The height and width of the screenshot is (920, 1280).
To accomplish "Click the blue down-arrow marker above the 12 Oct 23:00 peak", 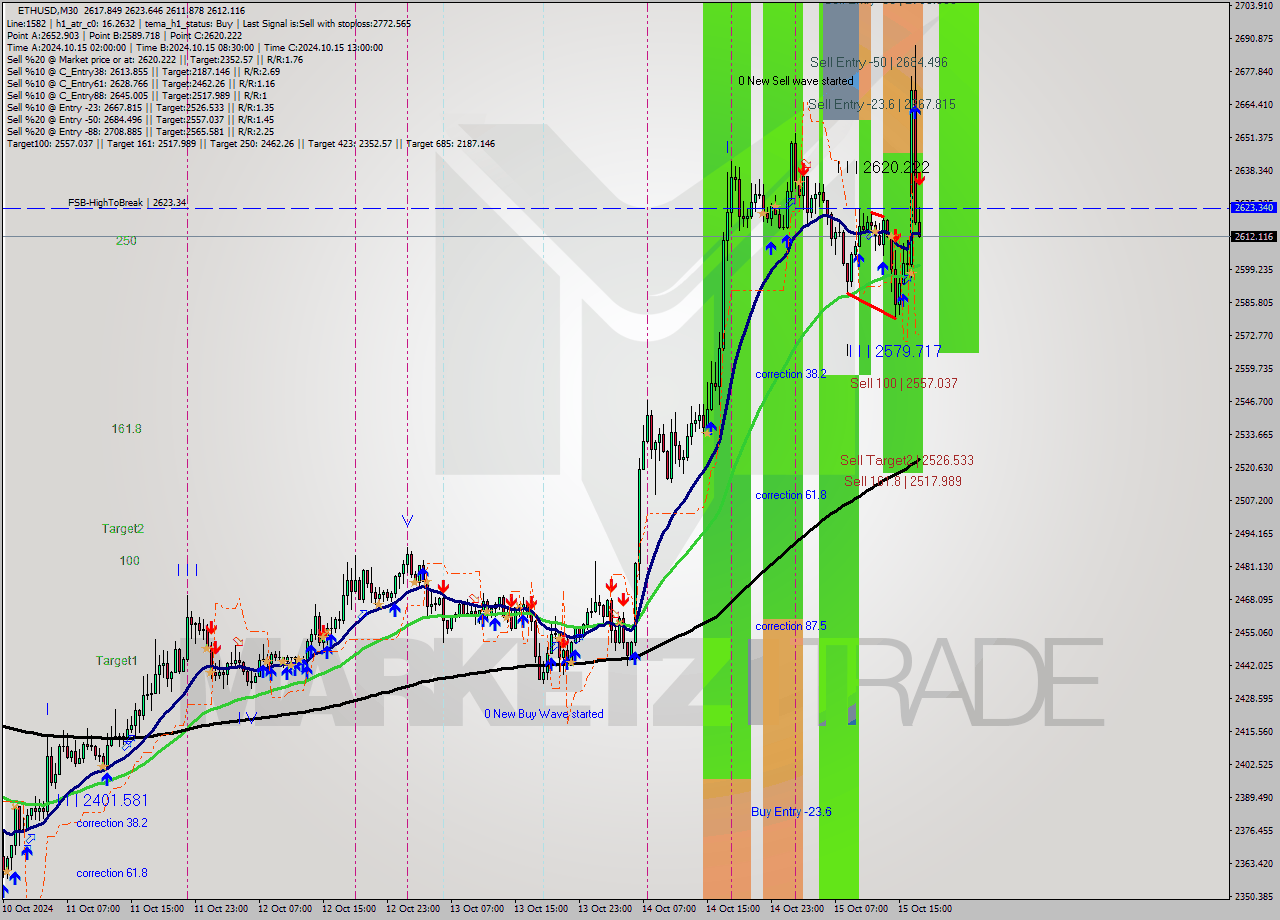I will (x=407, y=521).
